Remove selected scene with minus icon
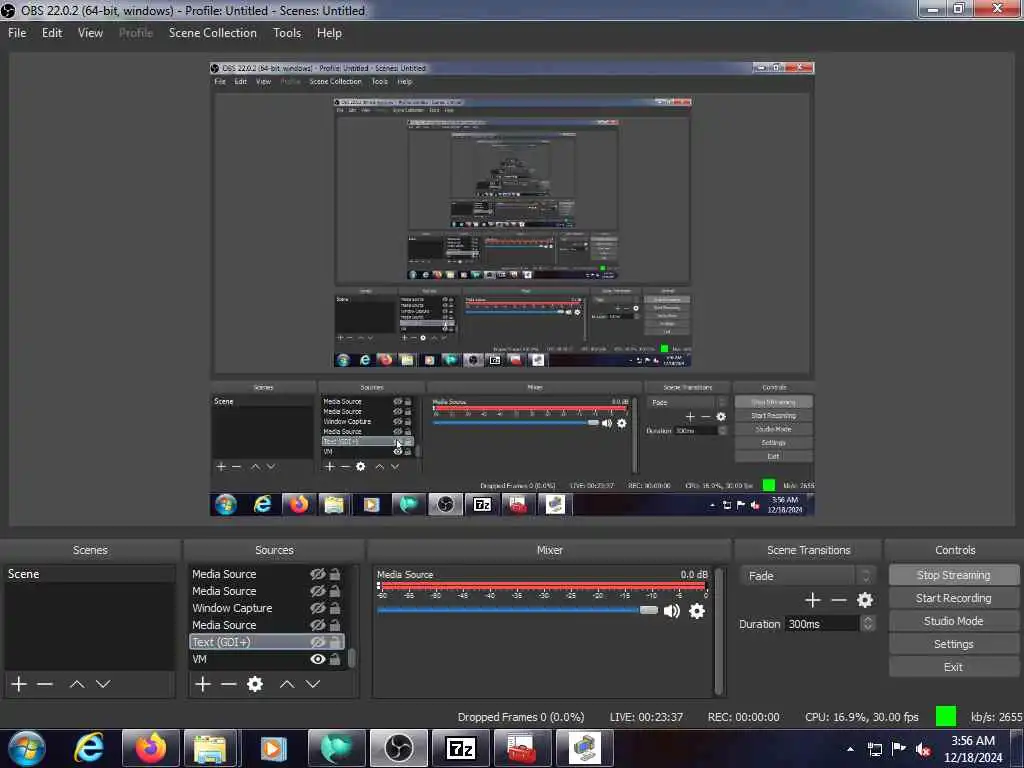Viewport: 1024px width, 768px height. point(45,684)
